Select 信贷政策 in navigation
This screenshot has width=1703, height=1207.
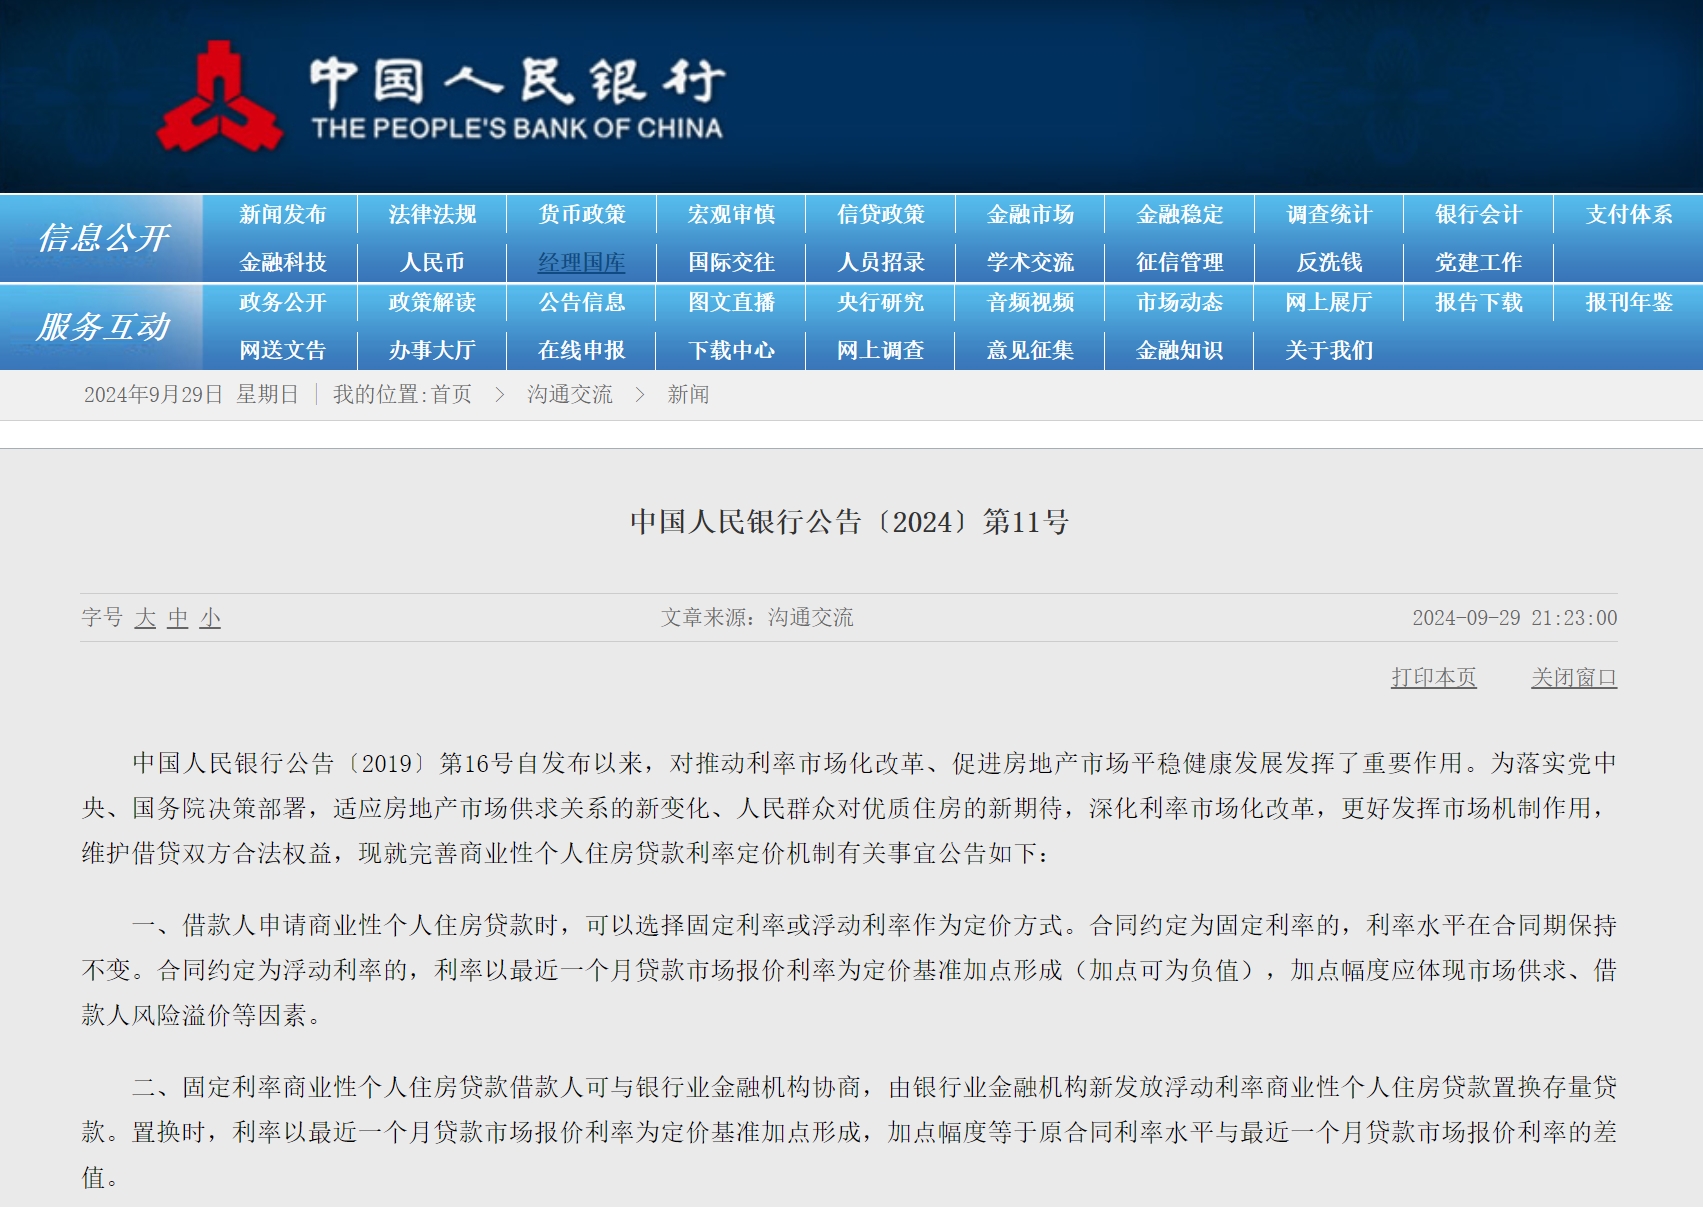coord(881,215)
